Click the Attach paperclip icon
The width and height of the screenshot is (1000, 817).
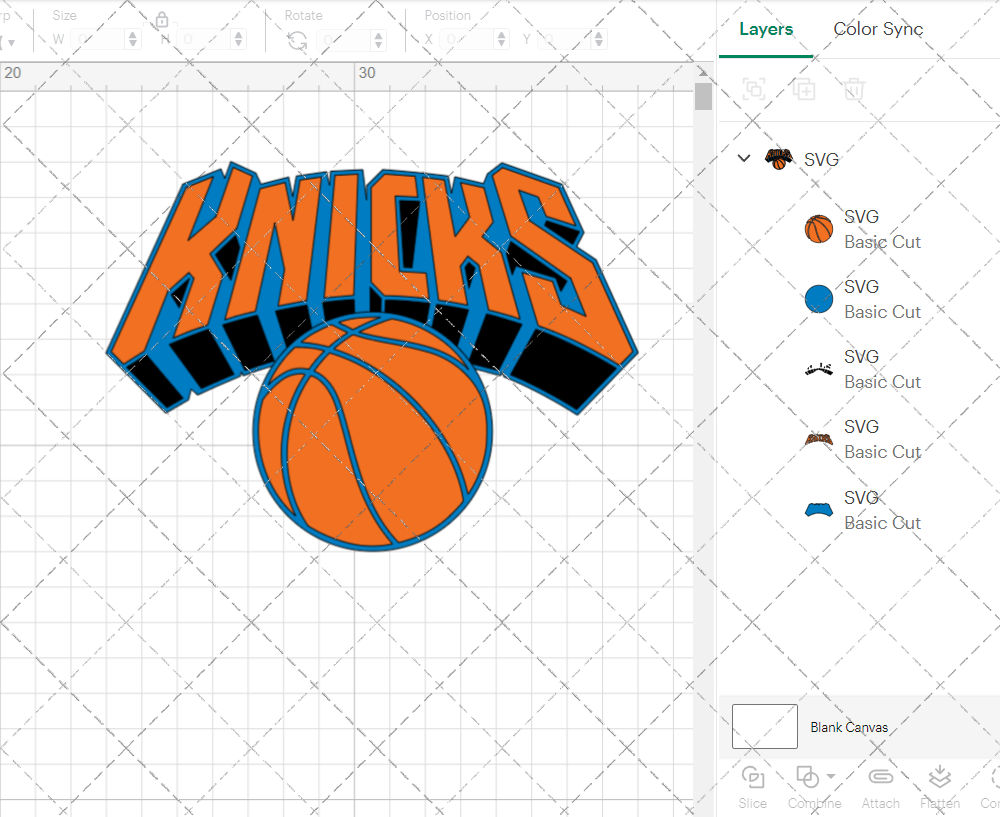click(881, 777)
